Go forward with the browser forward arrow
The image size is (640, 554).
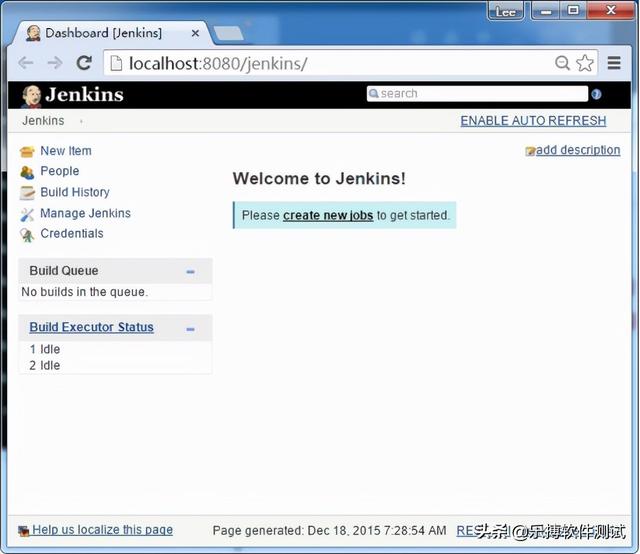coord(55,63)
